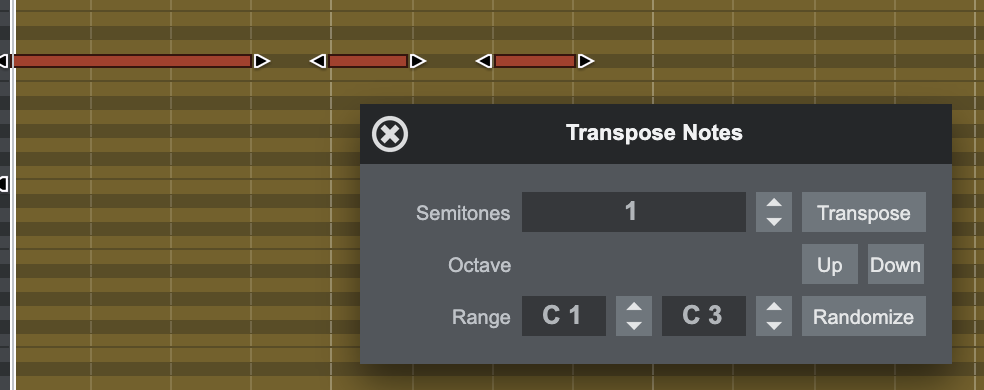Select the second red note
This screenshot has width=984, height=390.
tap(368, 61)
